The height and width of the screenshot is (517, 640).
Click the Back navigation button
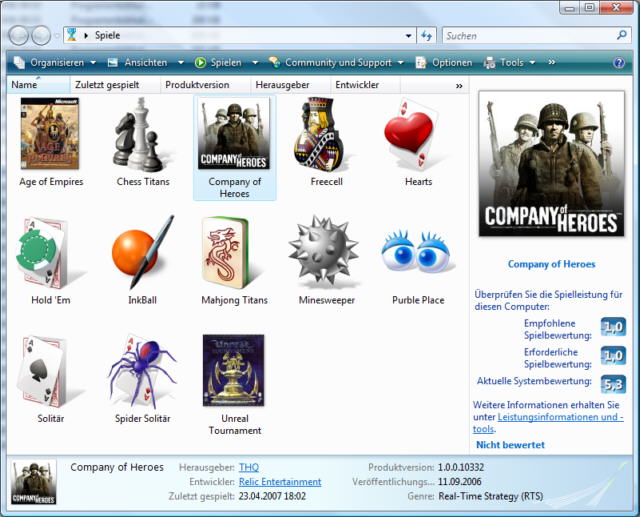pos(18,36)
